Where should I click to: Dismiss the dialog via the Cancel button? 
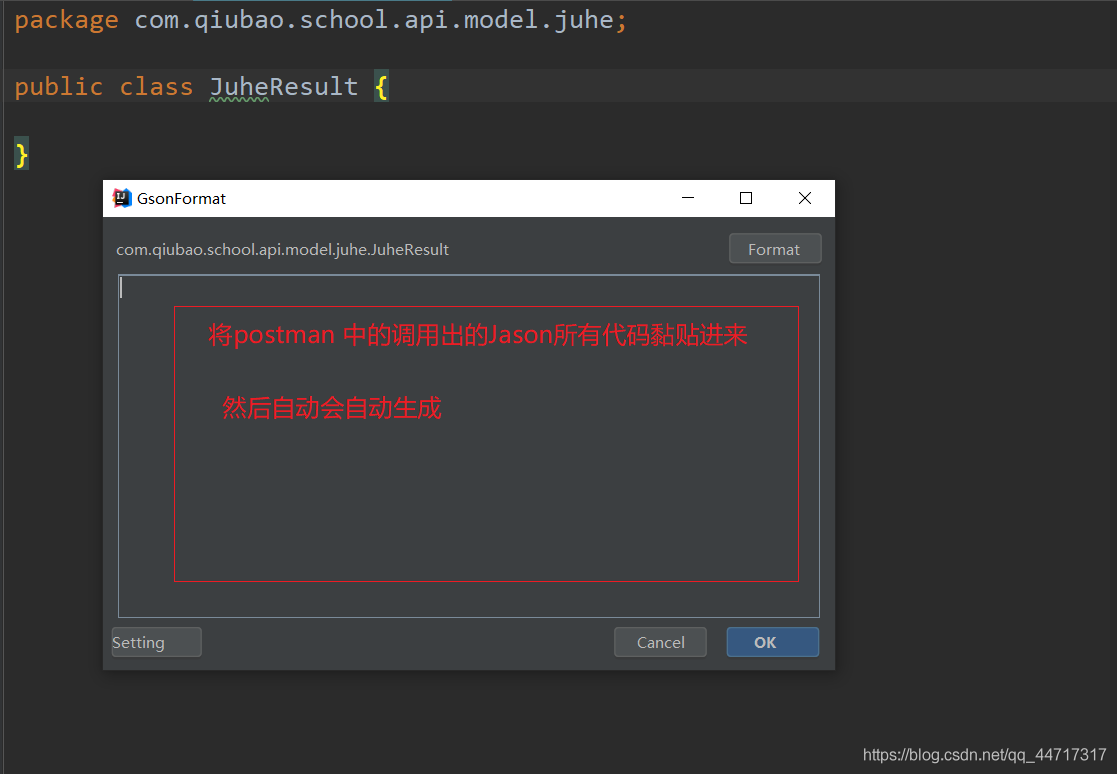pyautogui.click(x=660, y=642)
